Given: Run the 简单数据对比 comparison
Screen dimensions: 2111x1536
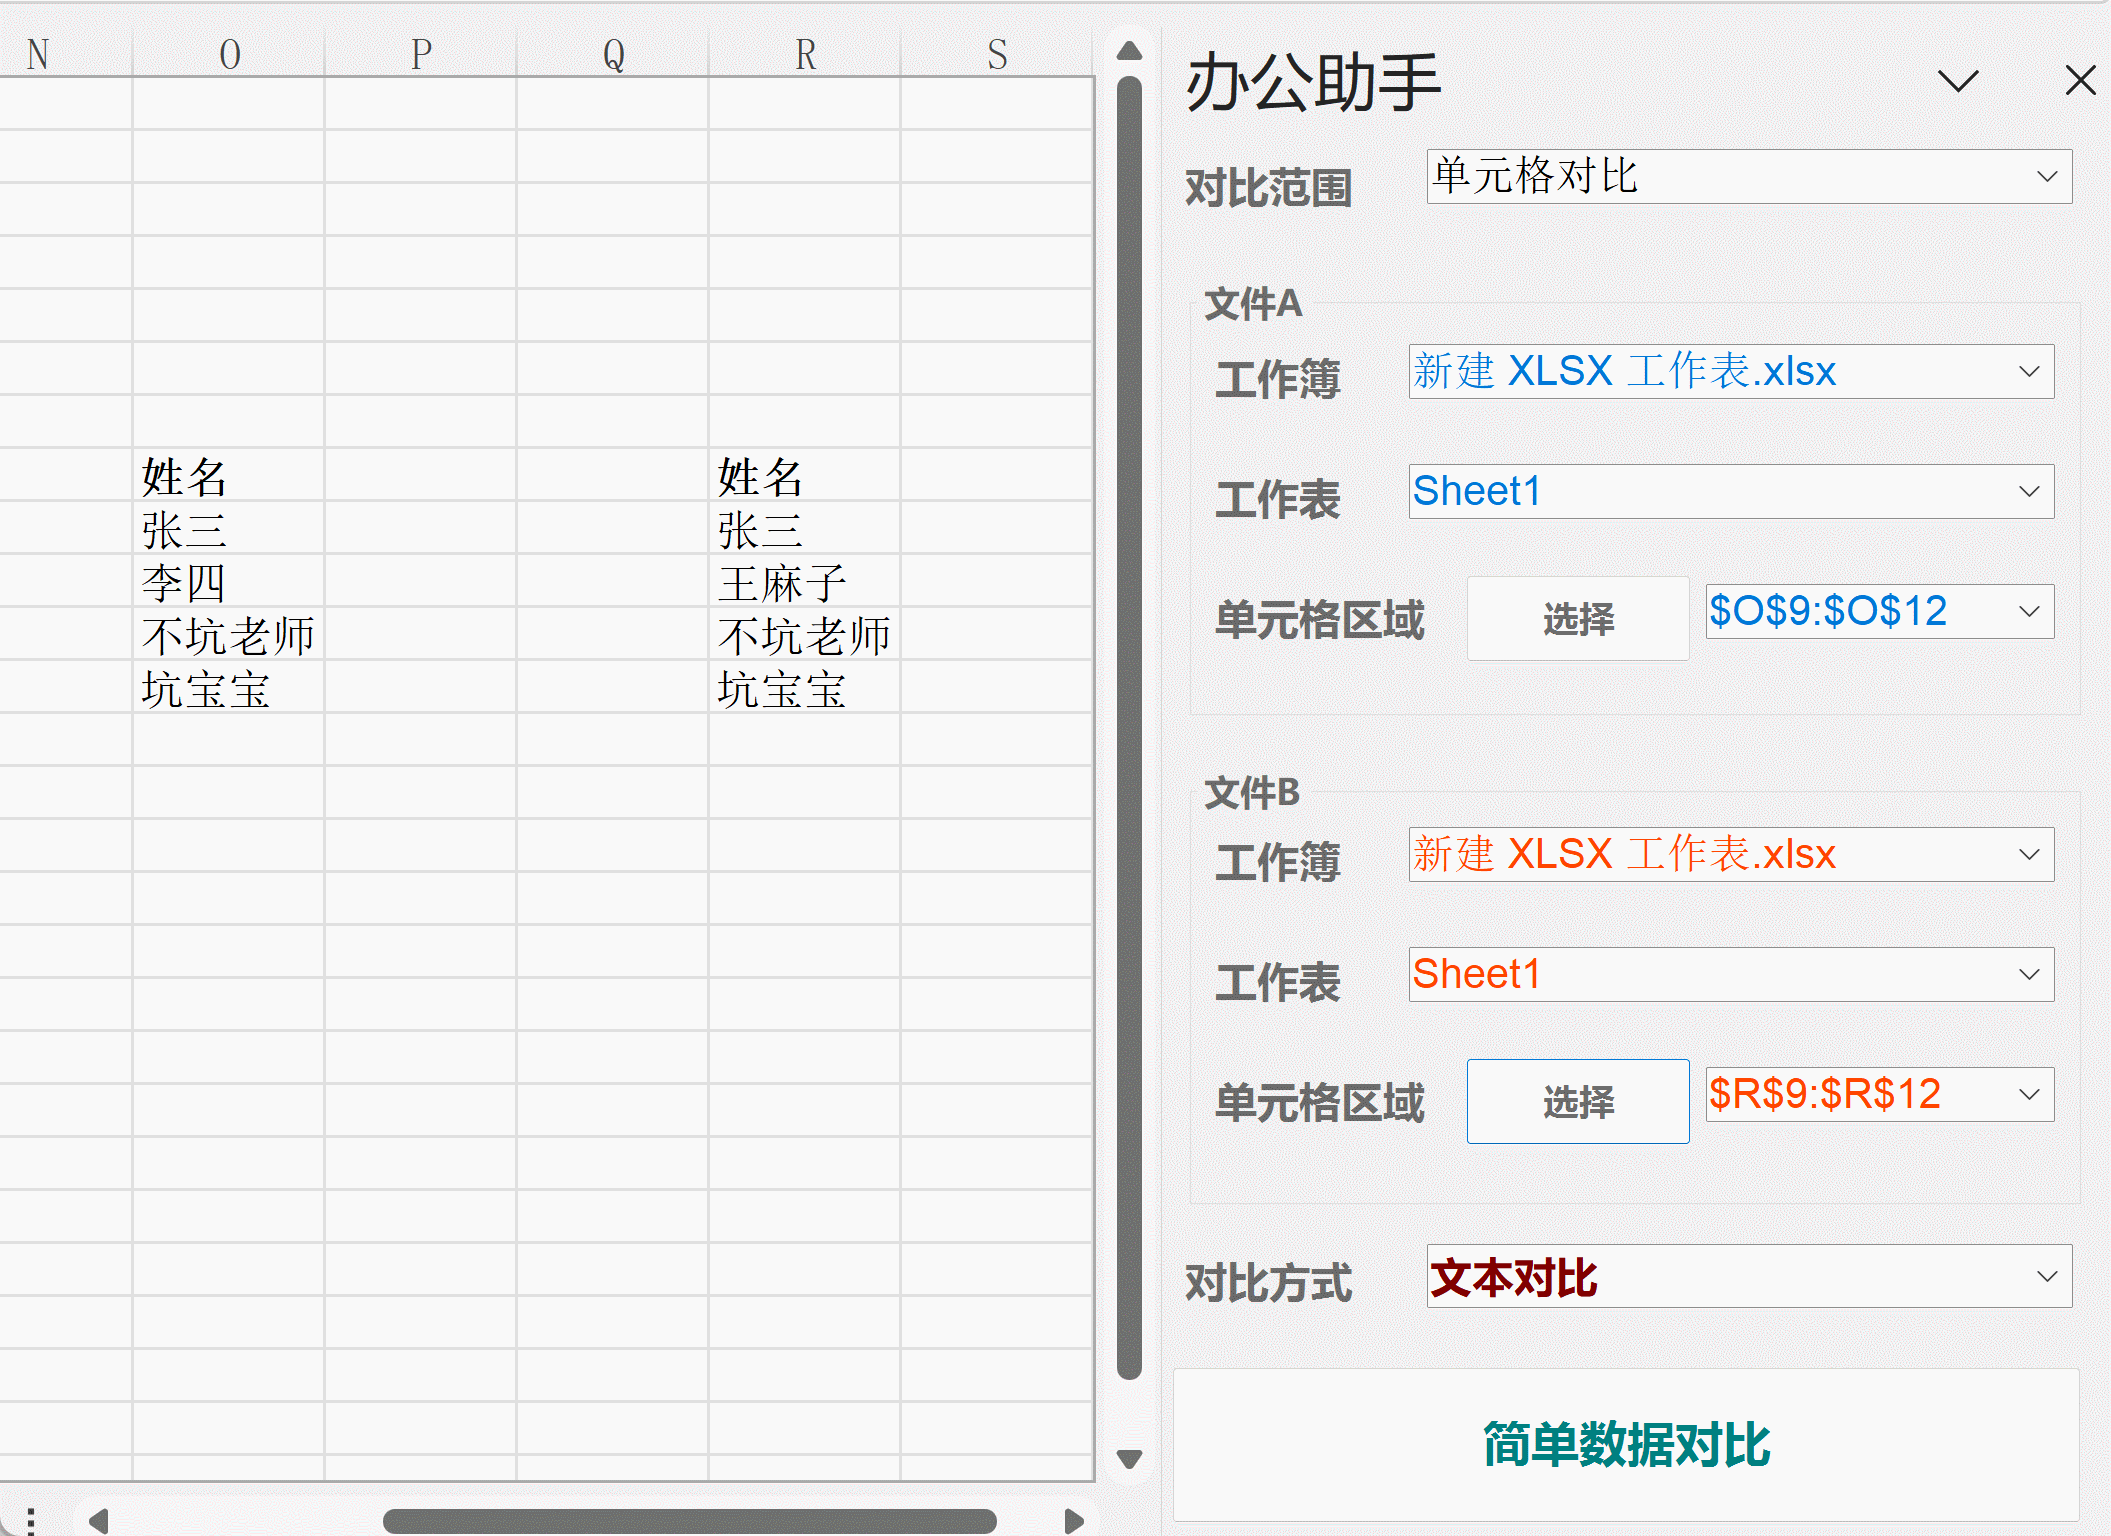Looking at the screenshot, I should click(x=1625, y=1445).
